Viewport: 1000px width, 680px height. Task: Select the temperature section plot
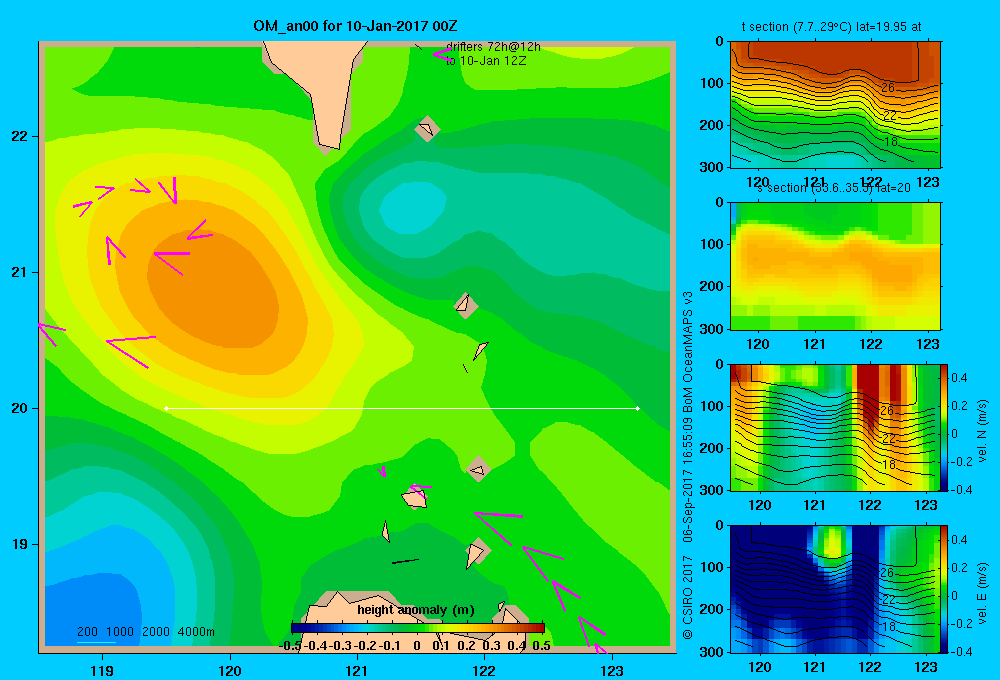coord(835,105)
